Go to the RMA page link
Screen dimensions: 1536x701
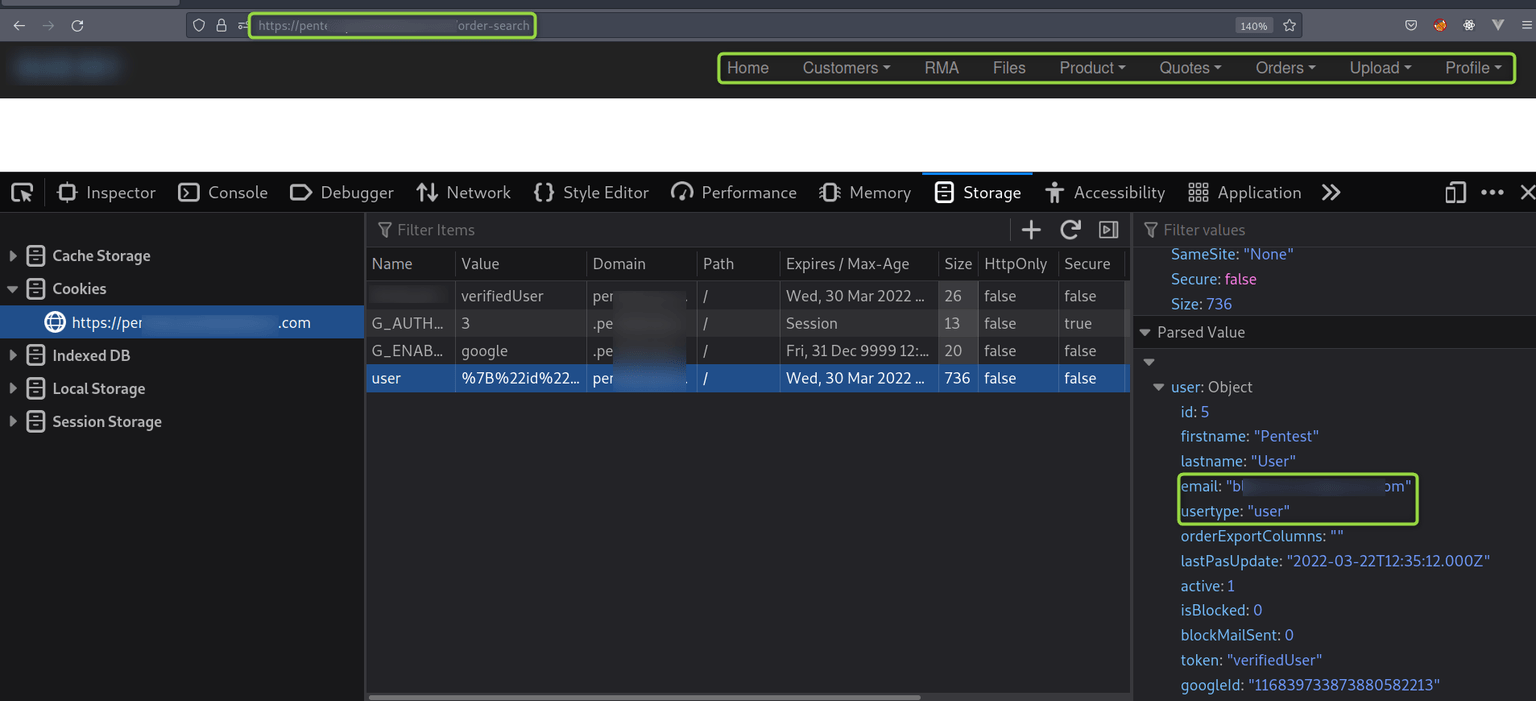pos(941,68)
